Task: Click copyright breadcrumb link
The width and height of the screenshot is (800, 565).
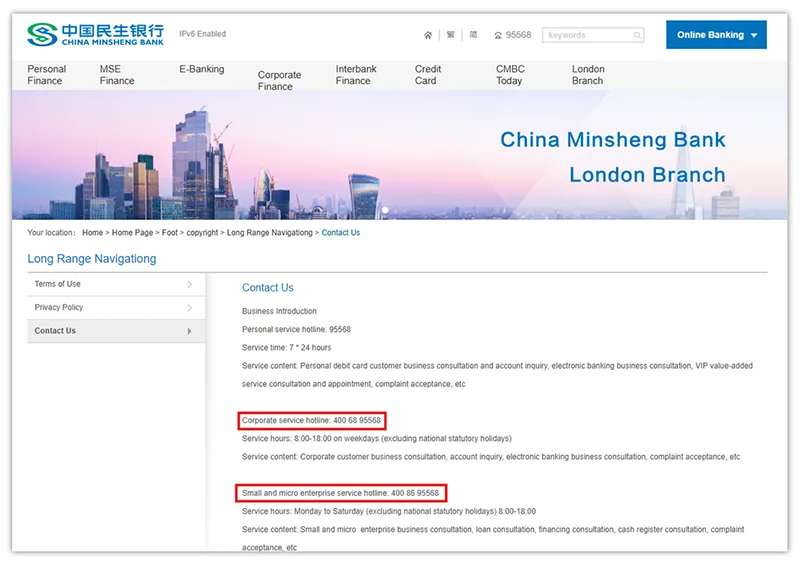Action: [x=202, y=233]
